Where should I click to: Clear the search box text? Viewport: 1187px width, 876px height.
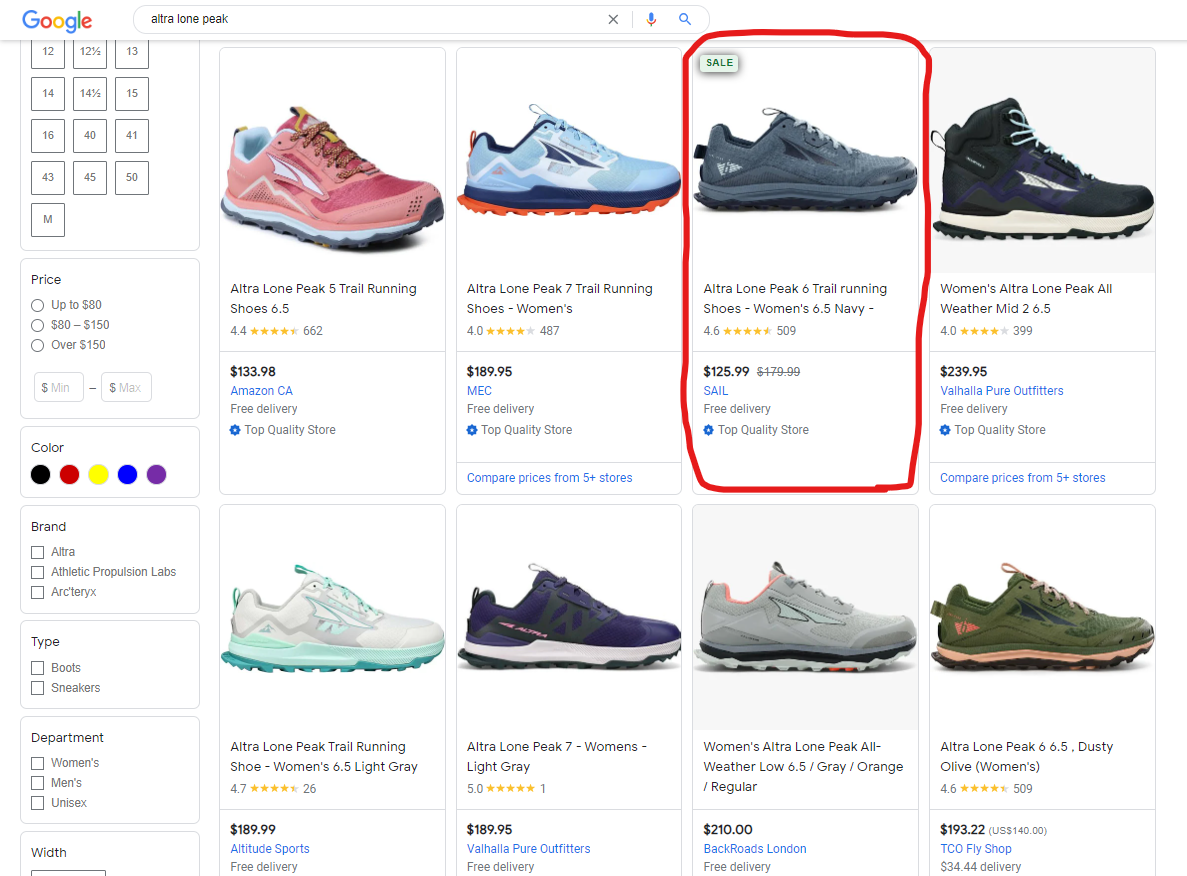coord(613,19)
